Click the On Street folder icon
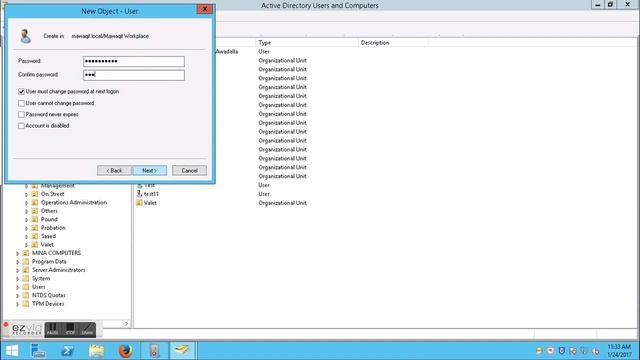 [x=35, y=194]
